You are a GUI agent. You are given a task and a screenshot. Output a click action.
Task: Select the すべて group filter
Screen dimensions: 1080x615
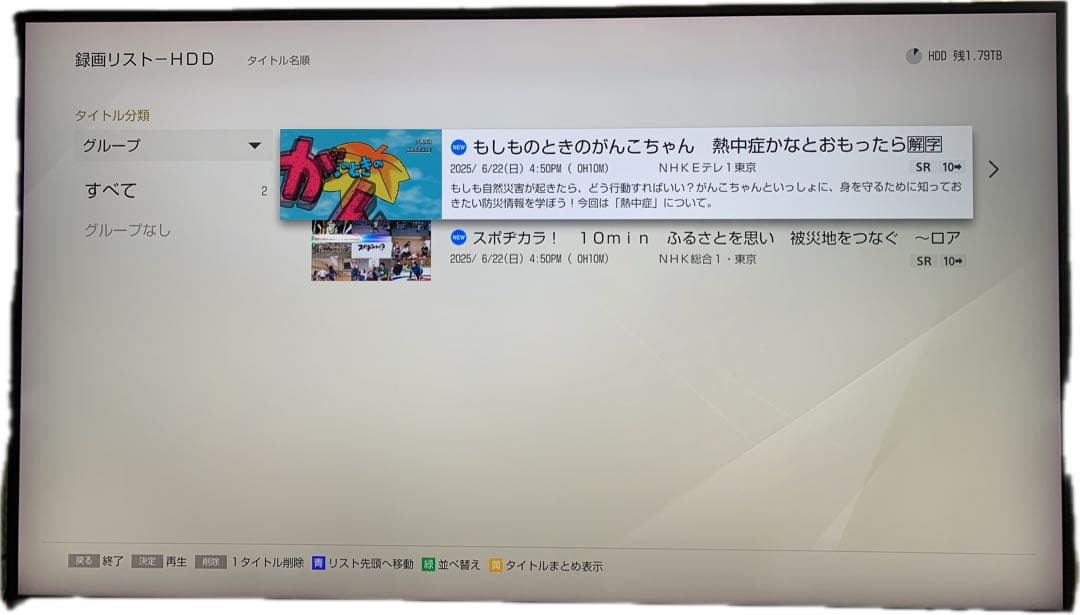[x=110, y=190]
